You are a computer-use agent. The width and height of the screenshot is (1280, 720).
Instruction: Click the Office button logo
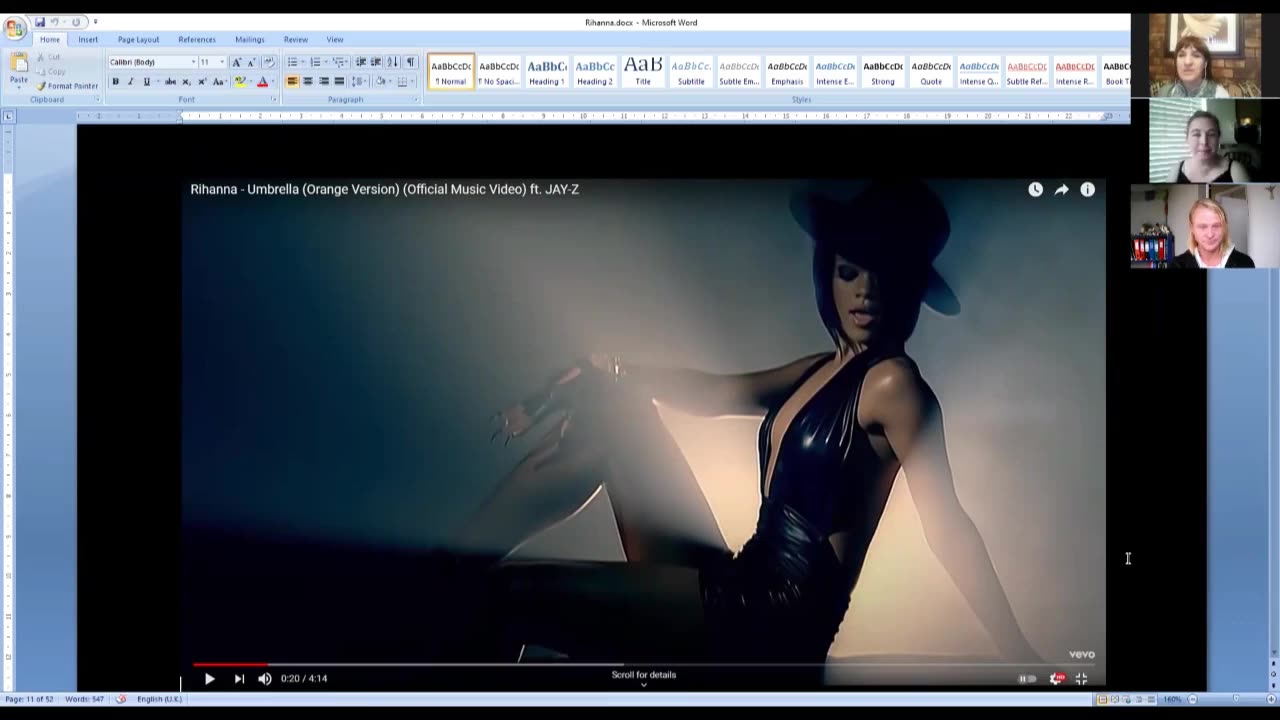(14, 28)
